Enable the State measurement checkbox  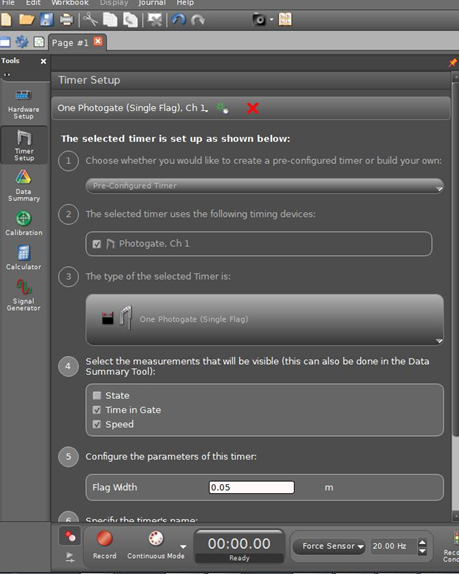click(x=97, y=395)
